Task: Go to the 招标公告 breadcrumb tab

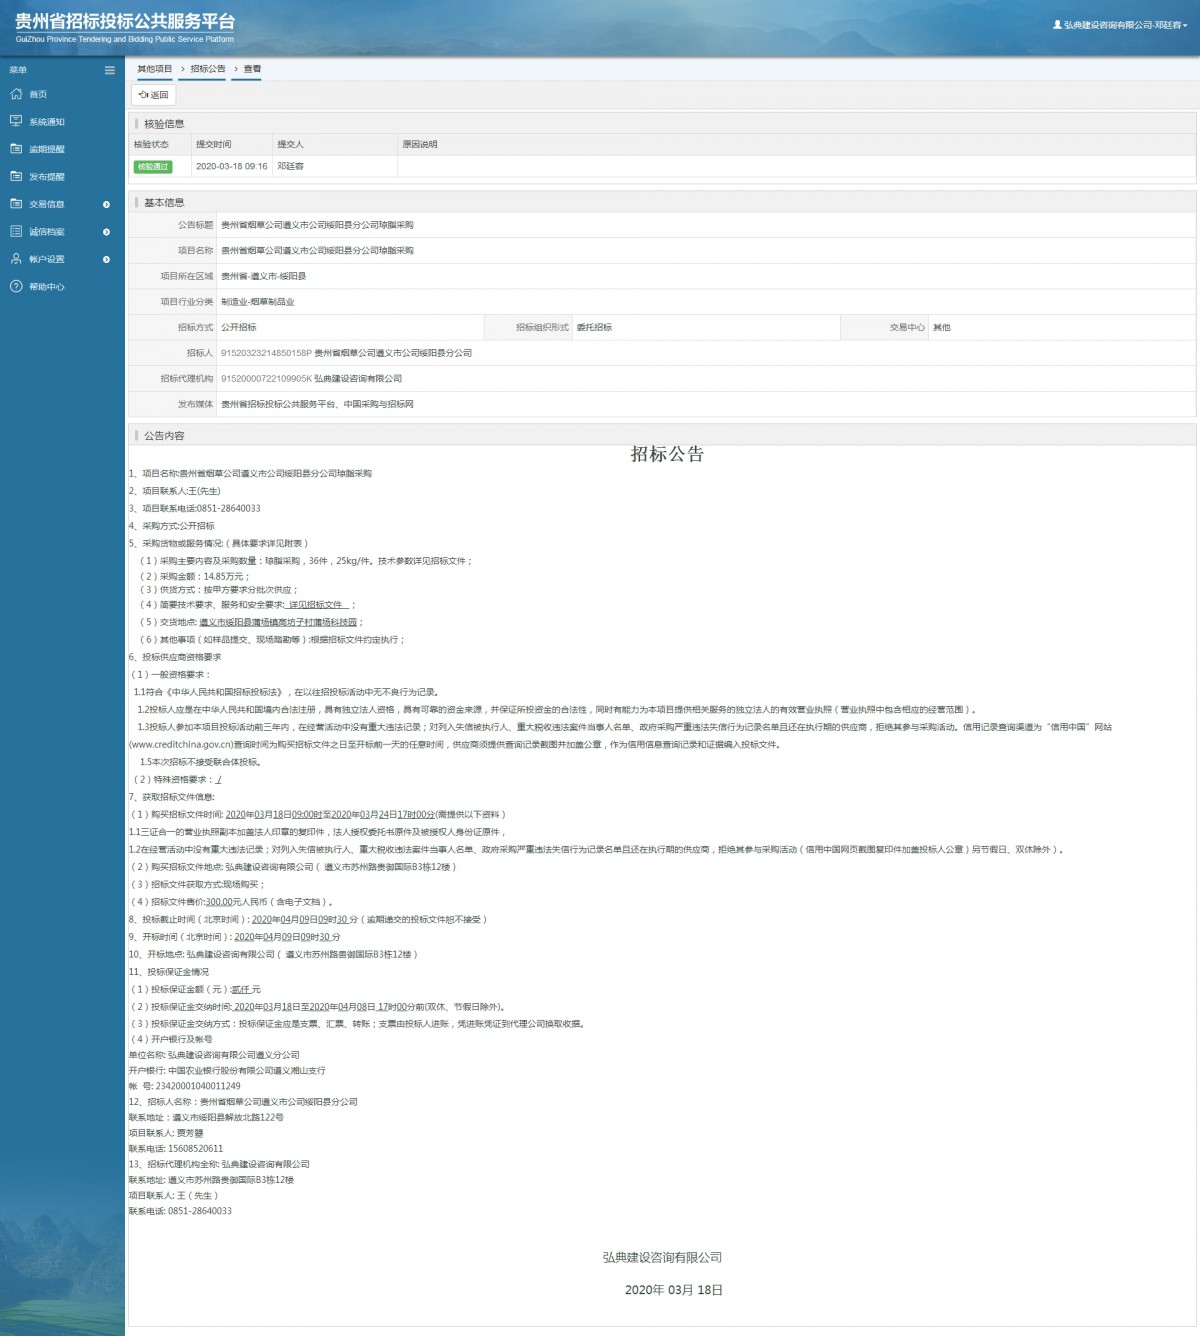Action: click(x=208, y=69)
